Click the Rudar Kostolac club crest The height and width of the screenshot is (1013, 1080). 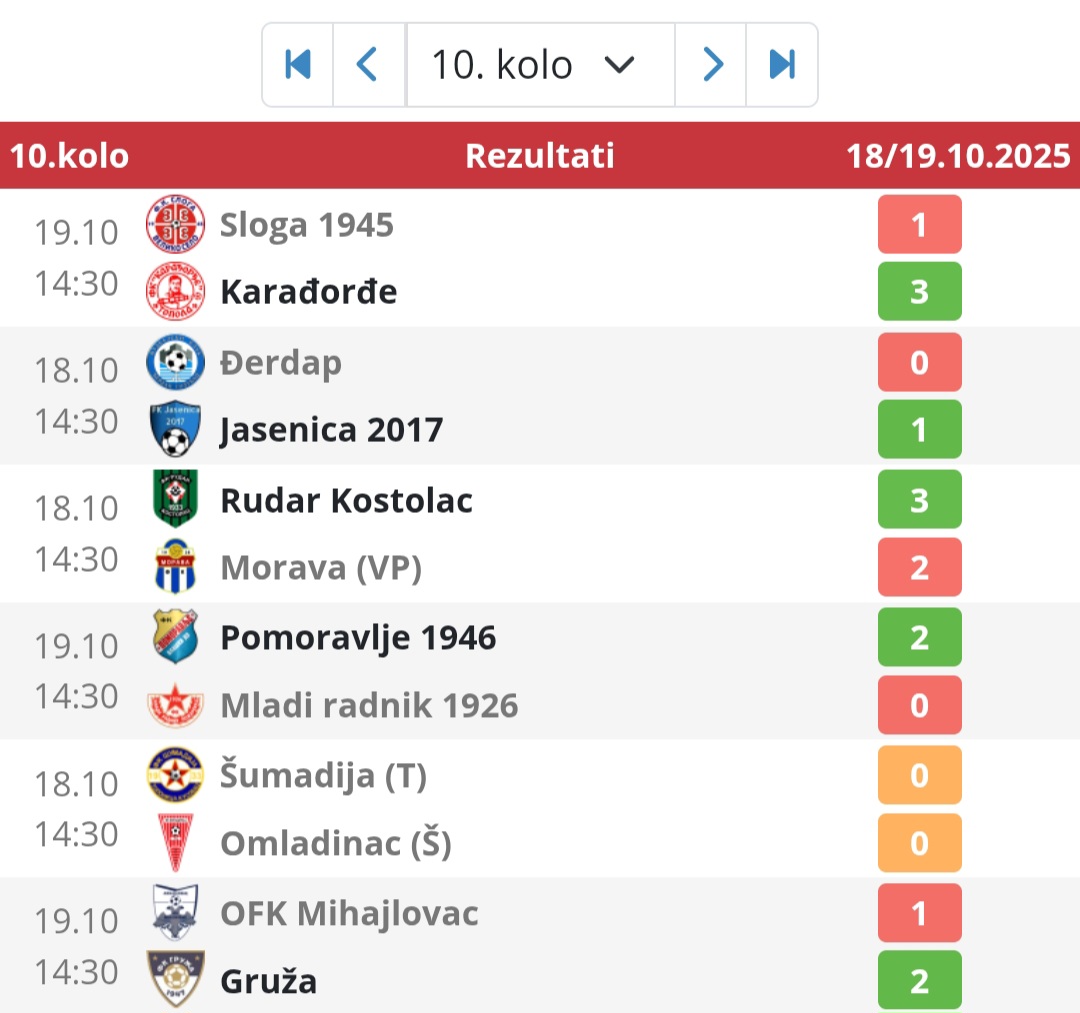(x=175, y=498)
